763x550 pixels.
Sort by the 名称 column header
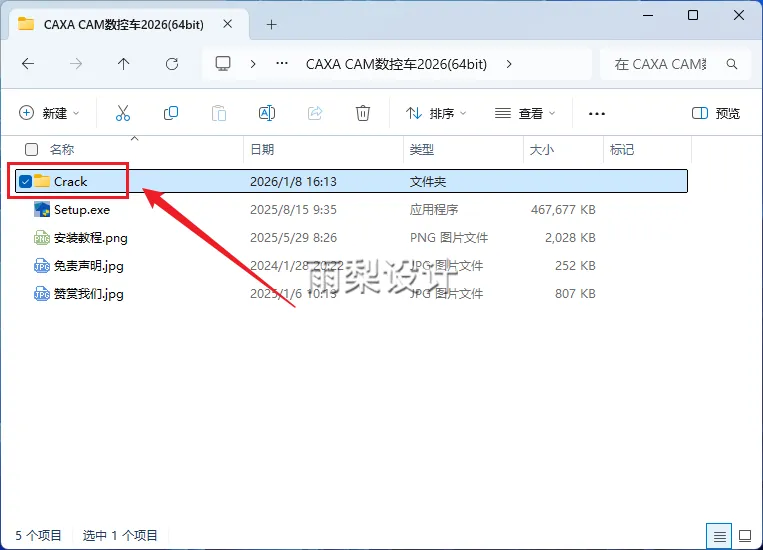click(x=62, y=149)
